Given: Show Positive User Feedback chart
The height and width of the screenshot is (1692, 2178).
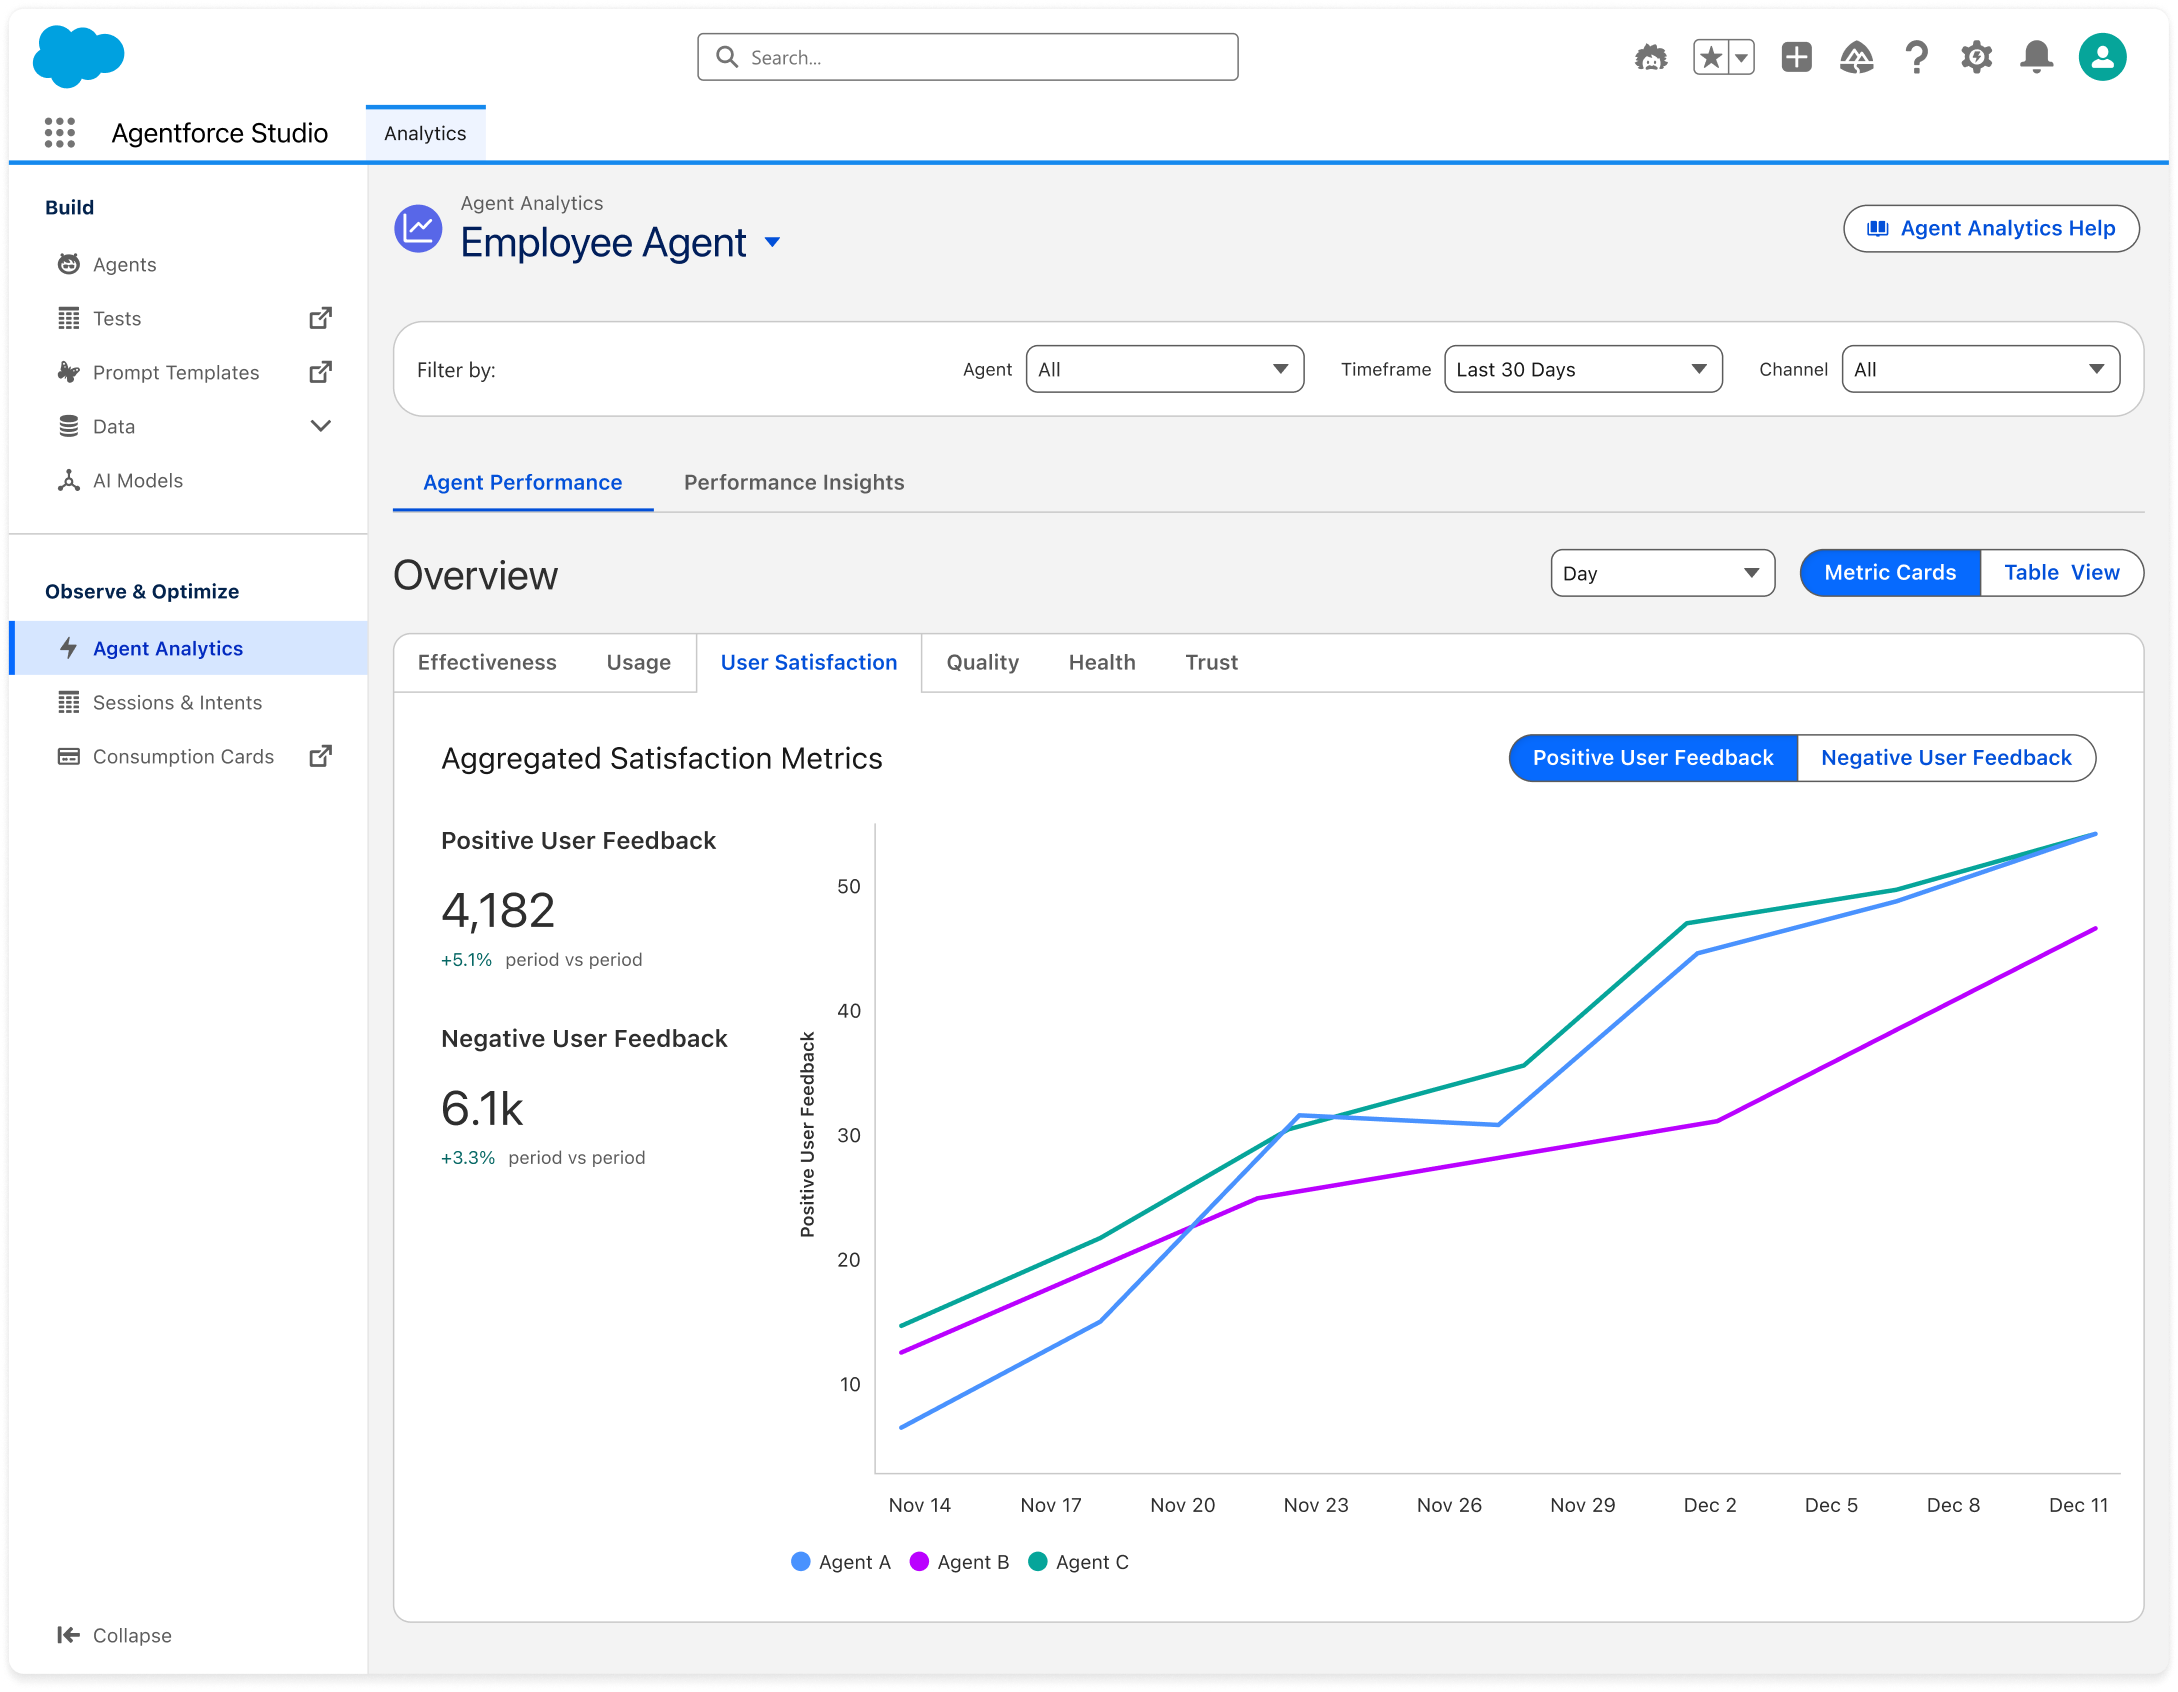Looking at the screenshot, I should coord(1653,758).
